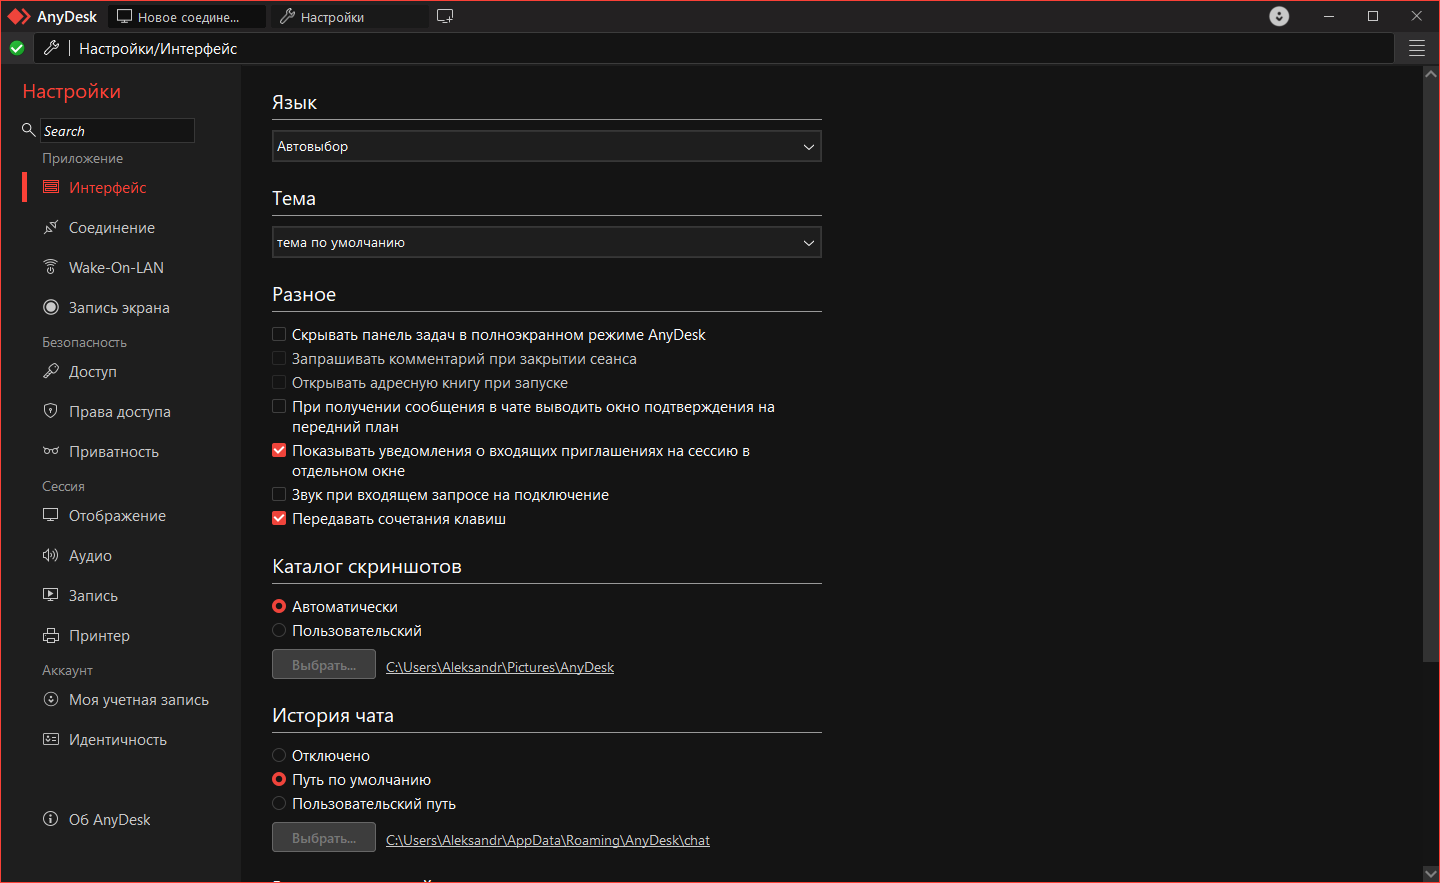The height and width of the screenshot is (883, 1440).
Task: Go to Права доступа settings
Action: point(119,412)
